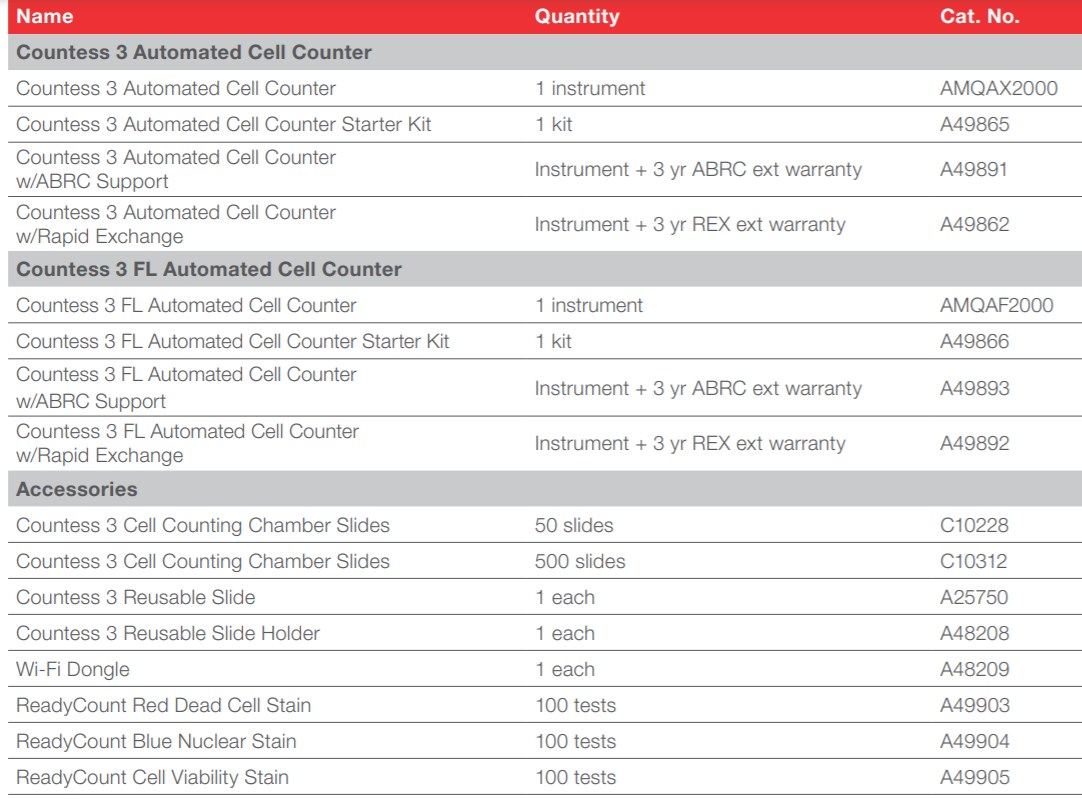Click the Quantity column header
The width and height of the screenshot is (1082, 799).
coord(576,16)
